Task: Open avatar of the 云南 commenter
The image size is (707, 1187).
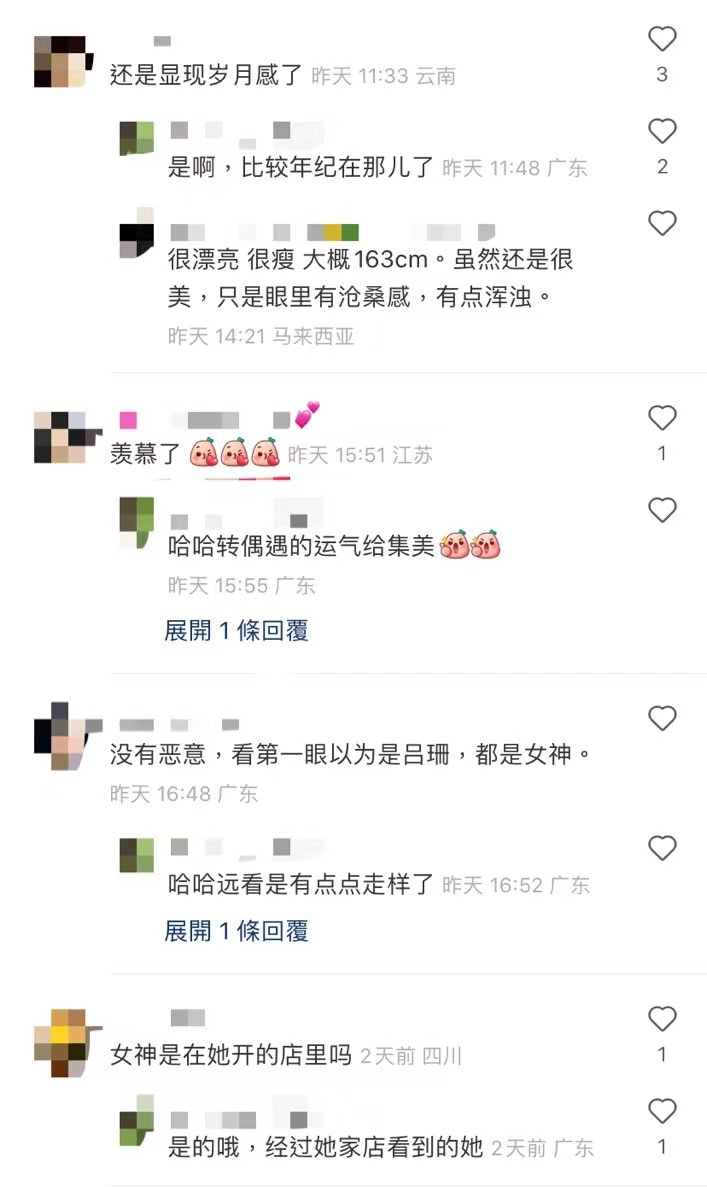Action: [x=62, y=61]
